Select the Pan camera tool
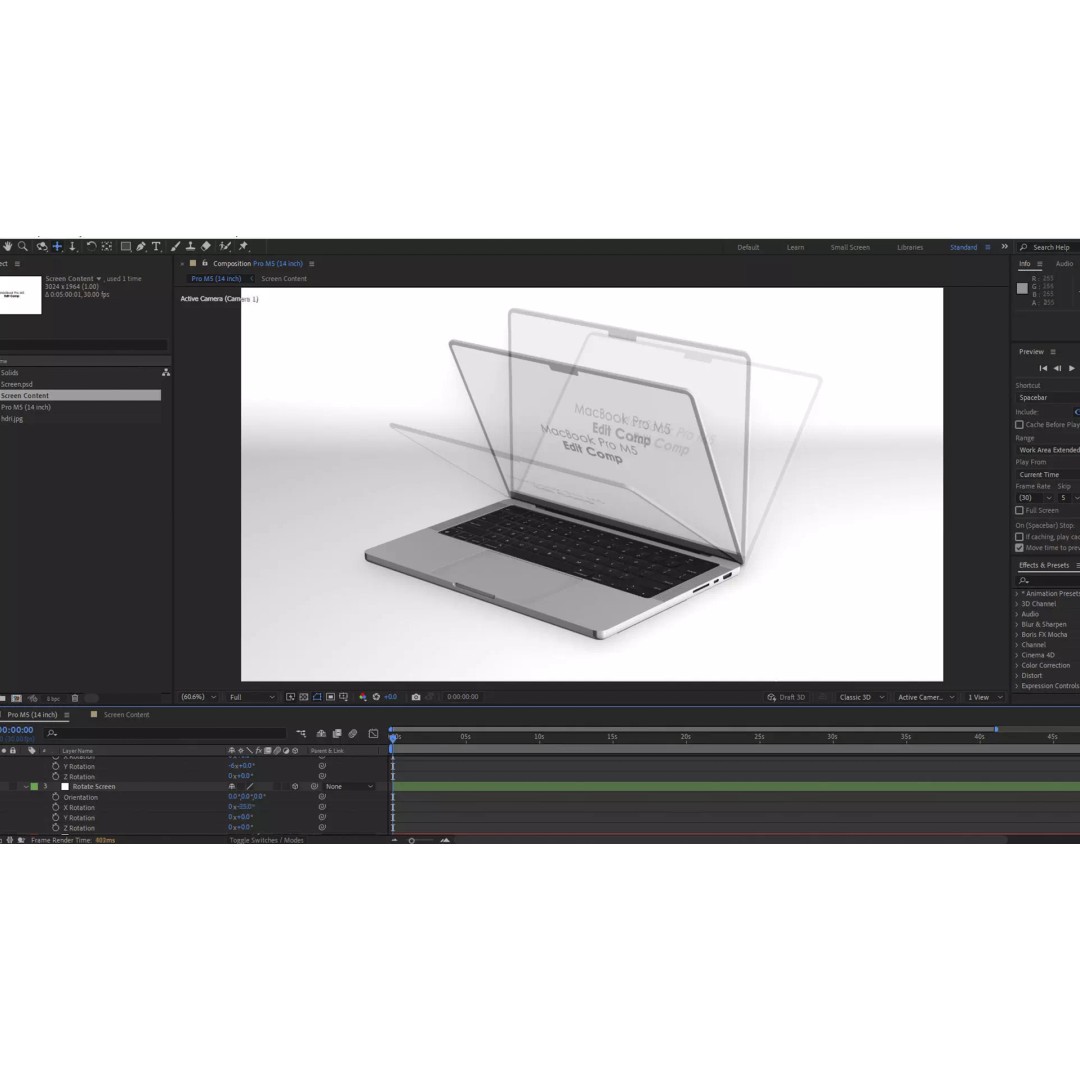 [x=57, y=247]
